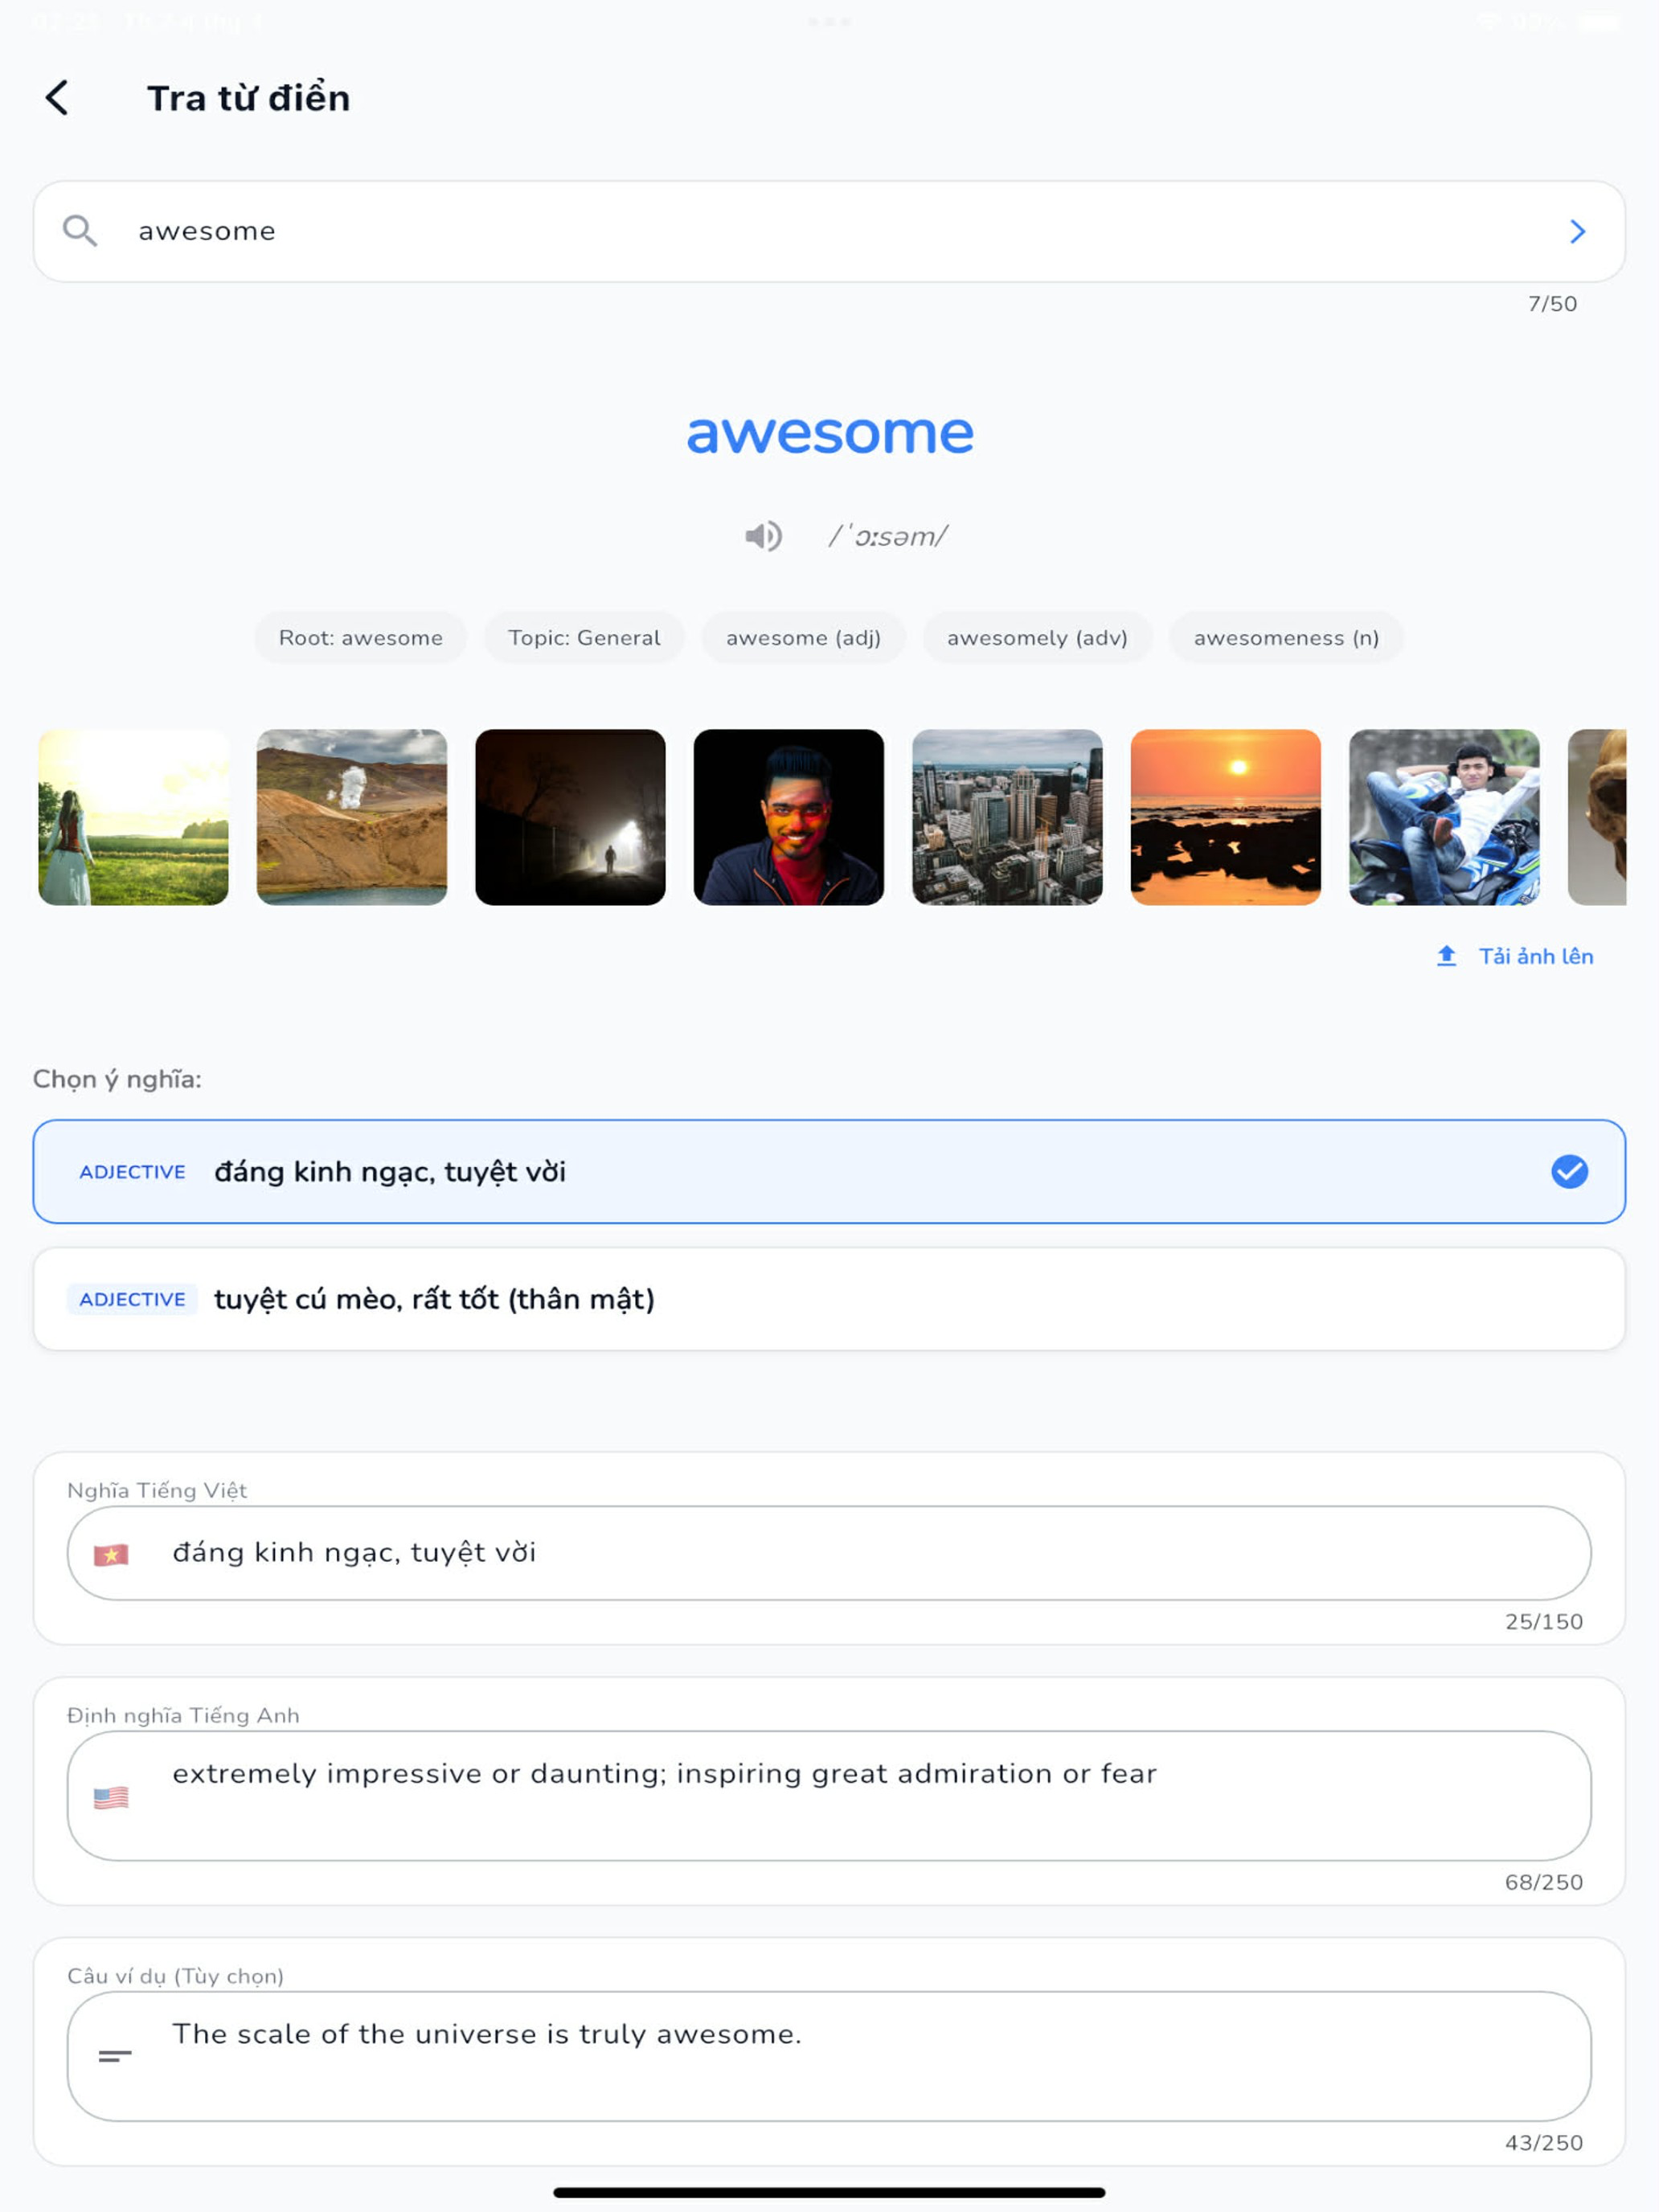
Task: Choose the orange sunset thumbnail
Action: coord(1225,817)
